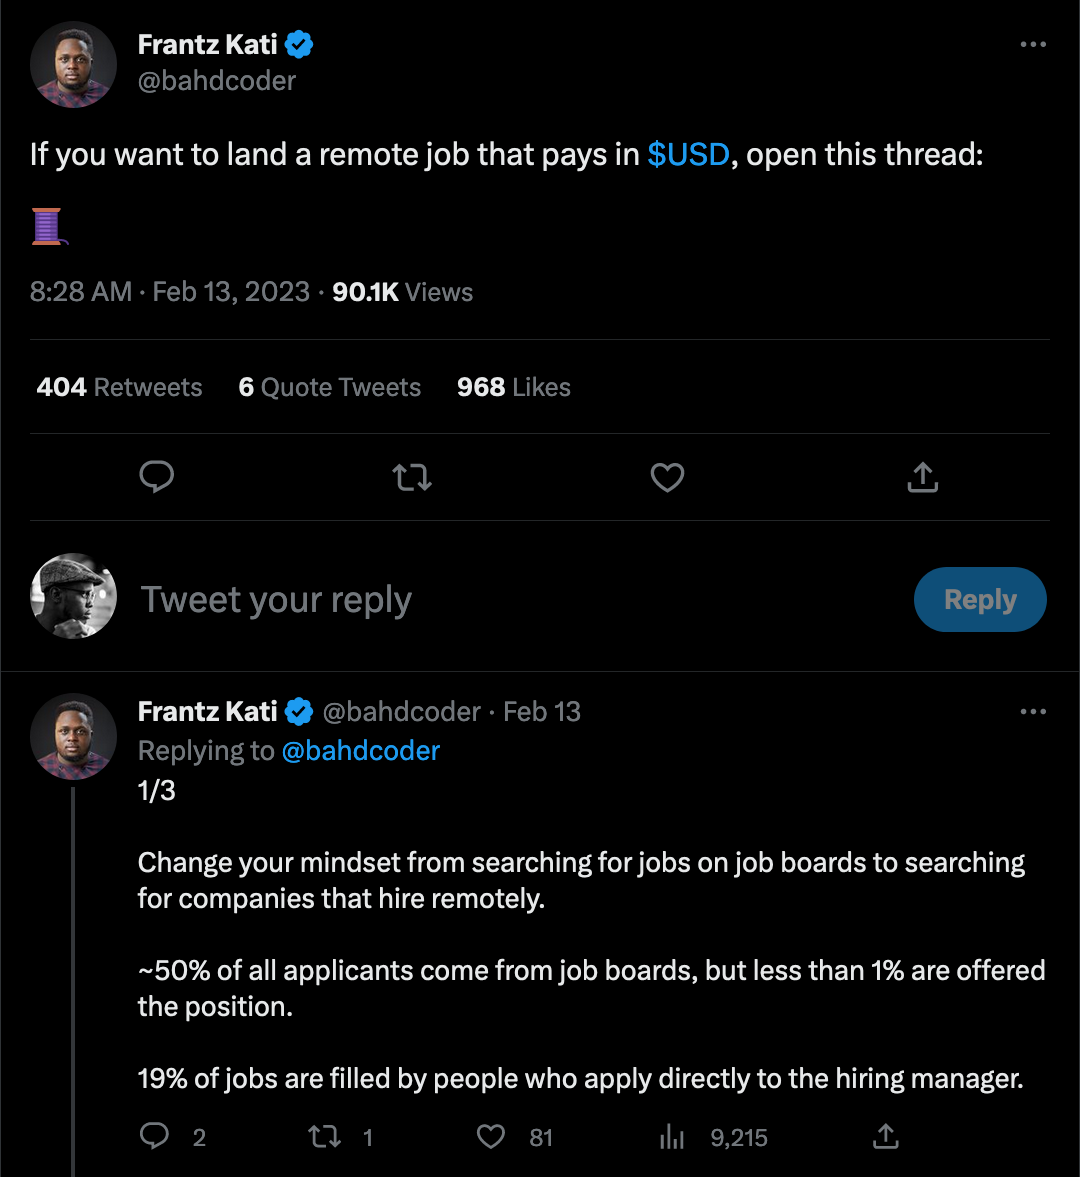Viewport: 1088px width, 1188px height.
Task: Click your profile avatar beside reply box
Action: 73,596
